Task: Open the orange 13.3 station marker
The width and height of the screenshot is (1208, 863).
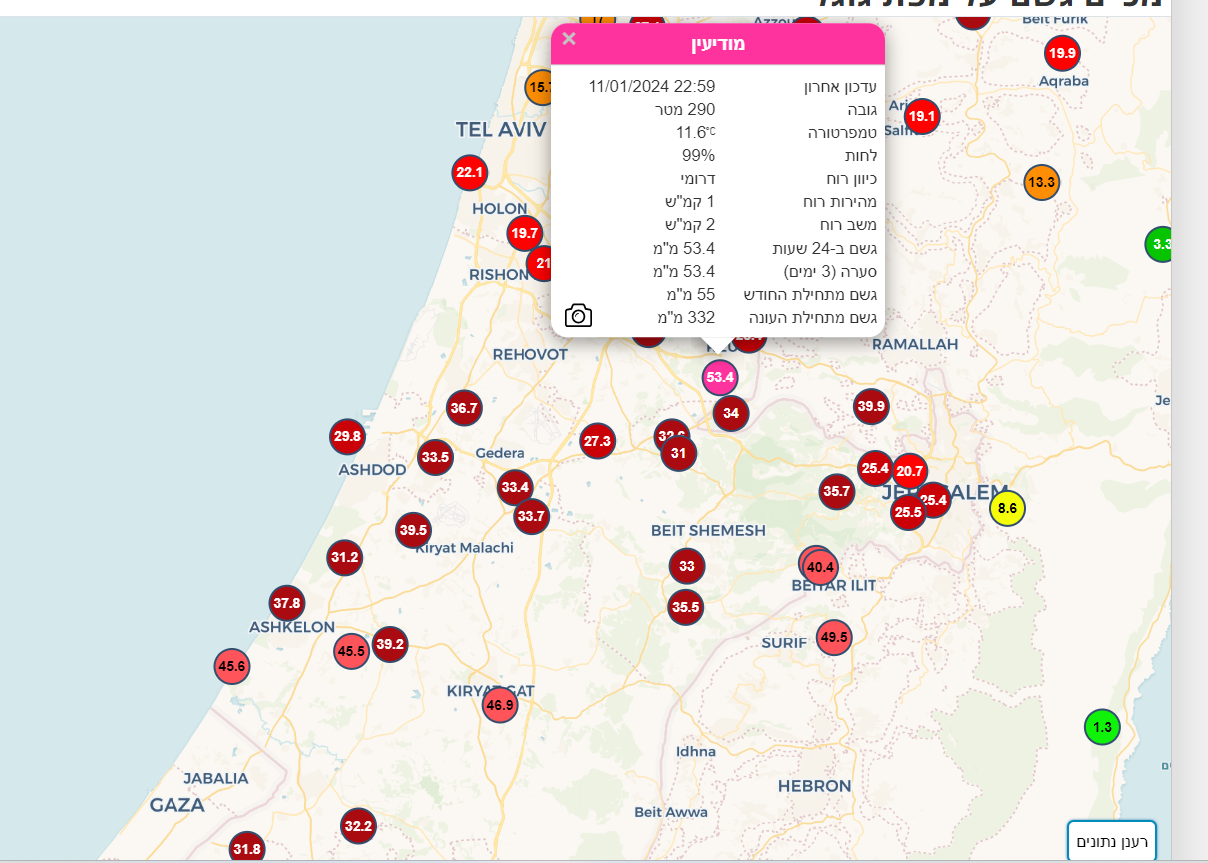Action: pos(1041,182)
